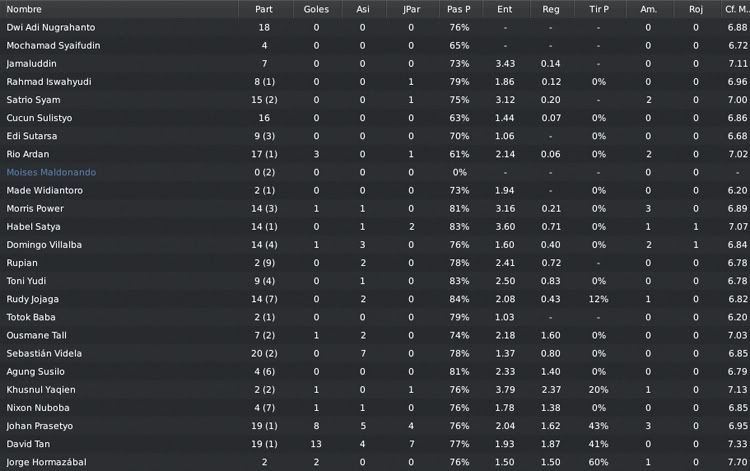Sort by the Goles column header

click(x=316, y=9)
